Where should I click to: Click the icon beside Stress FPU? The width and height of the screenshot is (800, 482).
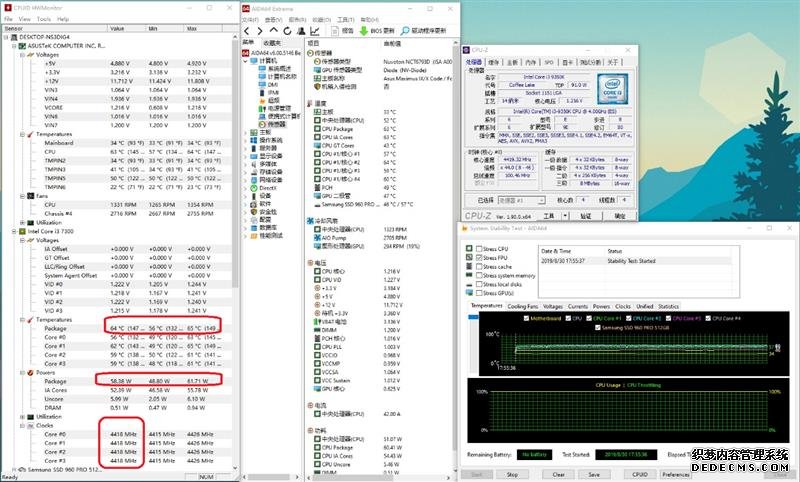pos(469,258)
